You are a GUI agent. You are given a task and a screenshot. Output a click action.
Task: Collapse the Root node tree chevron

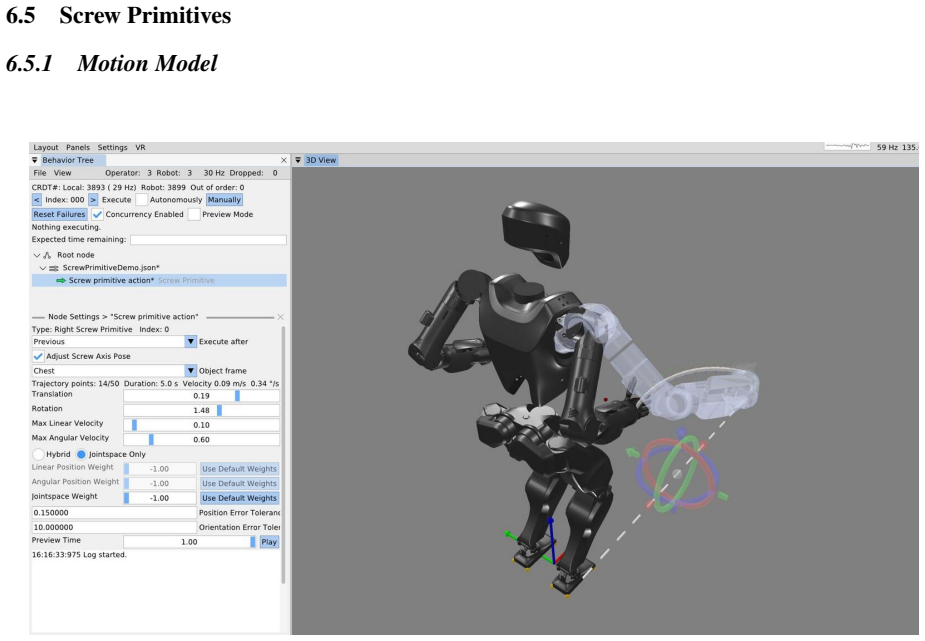click(x=37, y=255)
